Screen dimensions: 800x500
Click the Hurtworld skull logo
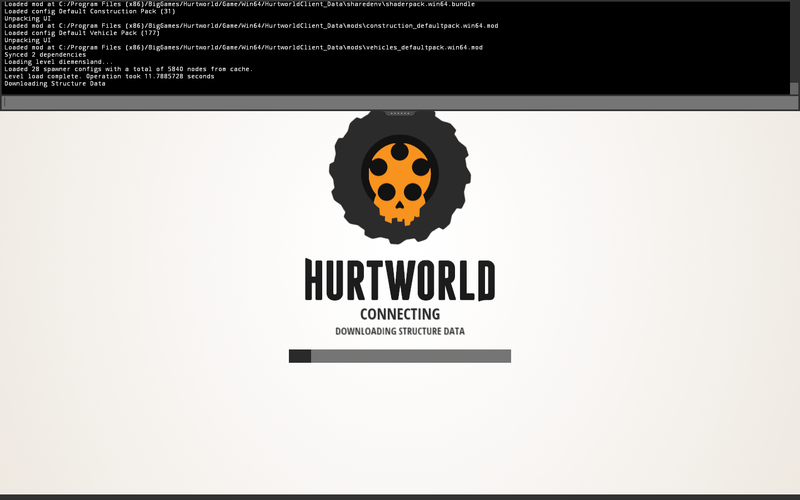pyautogui.click(x=400, y=177)
